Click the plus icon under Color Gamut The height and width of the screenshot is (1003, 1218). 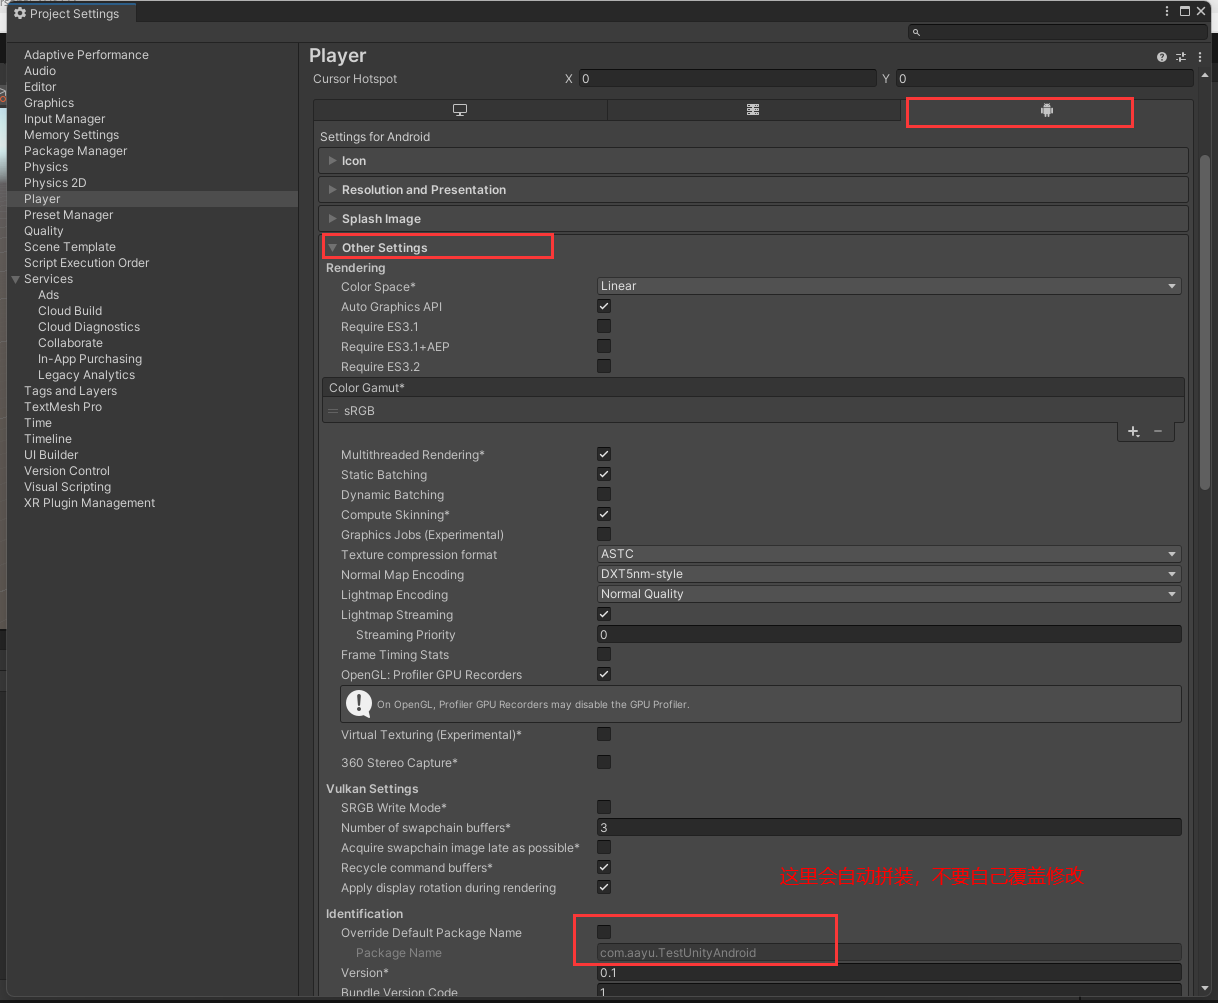(x=1133, y=431)
